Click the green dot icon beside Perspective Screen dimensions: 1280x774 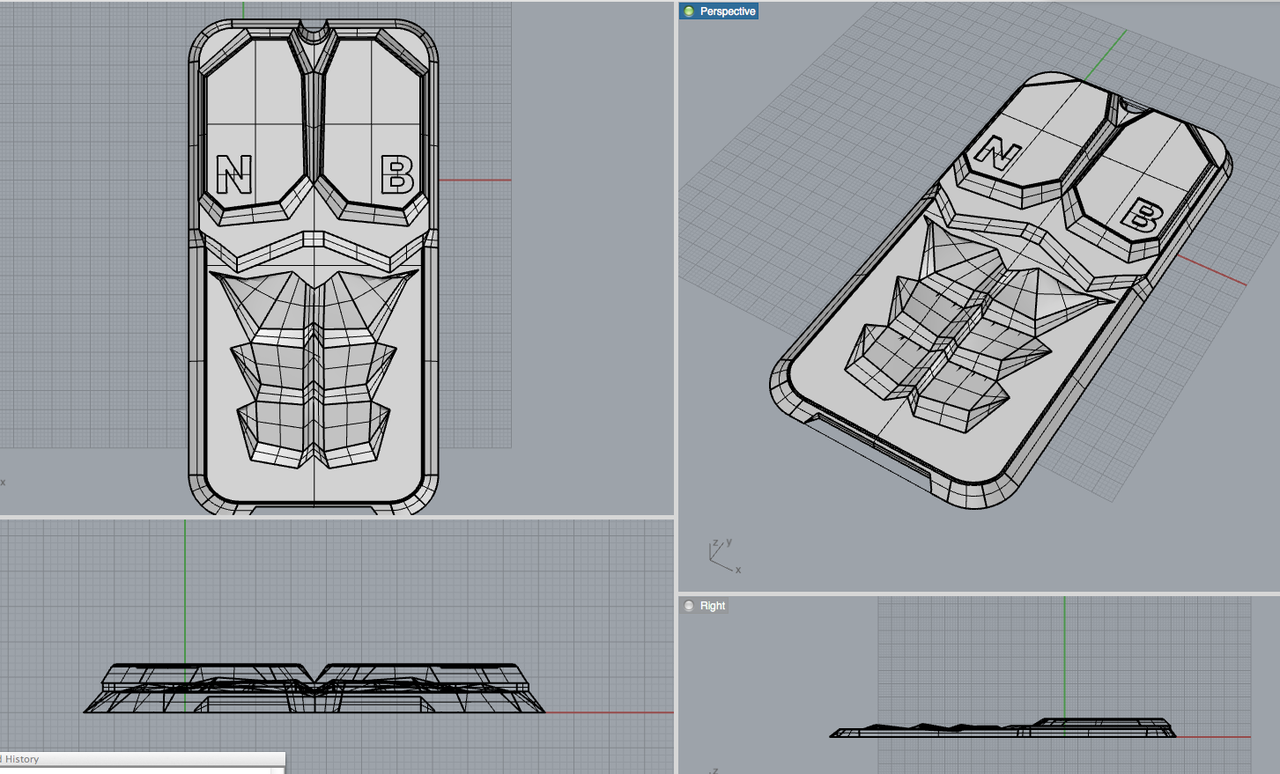pyautogui.click(x=688, y=11)
